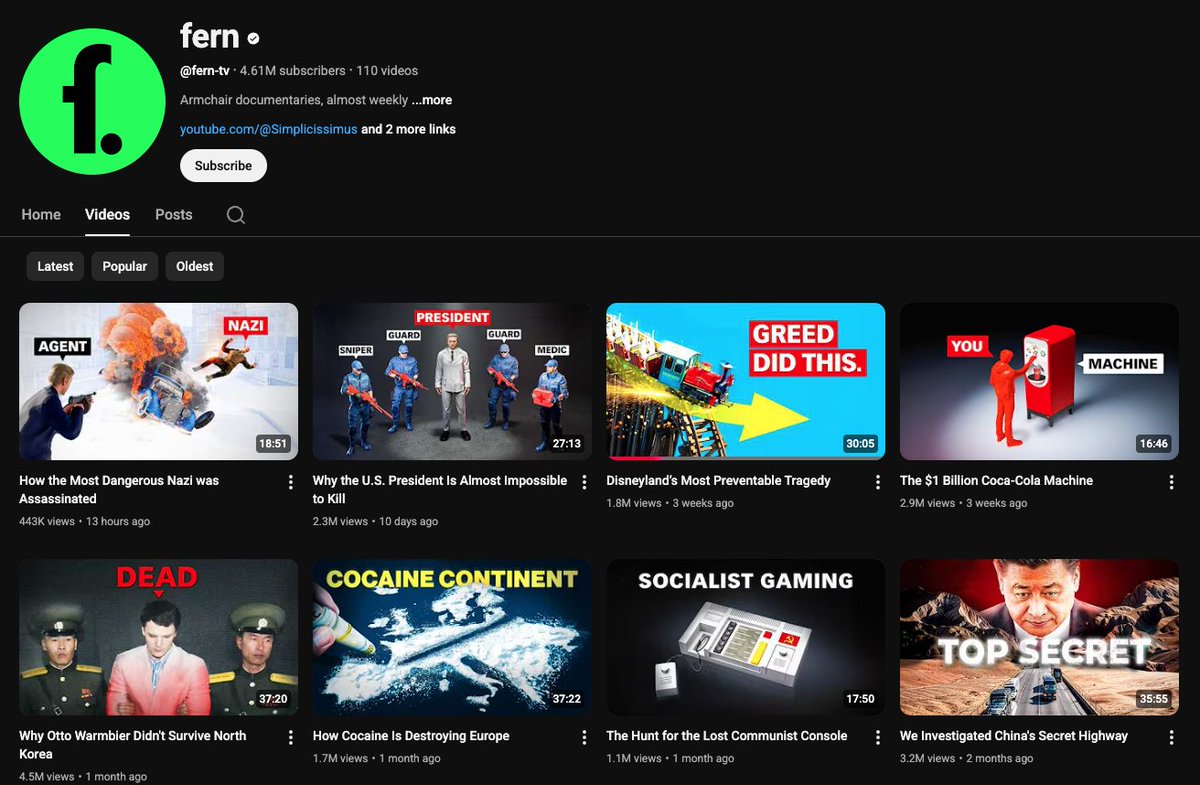The image size is (1200, 785).
Task: Open title 'We Investigated China's Secret Highway'
Action: pyautogui.click(x=1014, y=736)
